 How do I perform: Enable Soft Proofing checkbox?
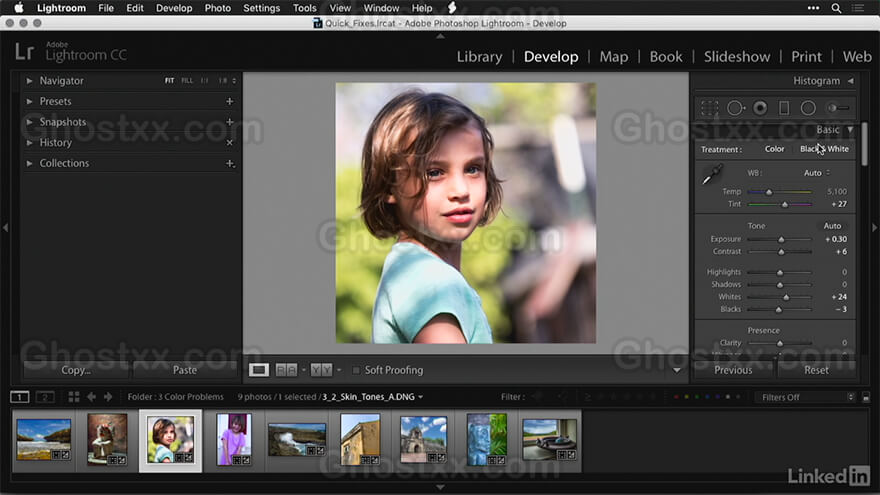pos(356,370)
